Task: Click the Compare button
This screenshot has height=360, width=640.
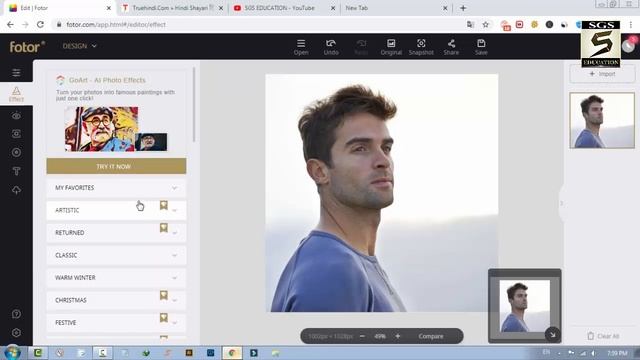Action: pyautogui.click(x=431, y=336)
